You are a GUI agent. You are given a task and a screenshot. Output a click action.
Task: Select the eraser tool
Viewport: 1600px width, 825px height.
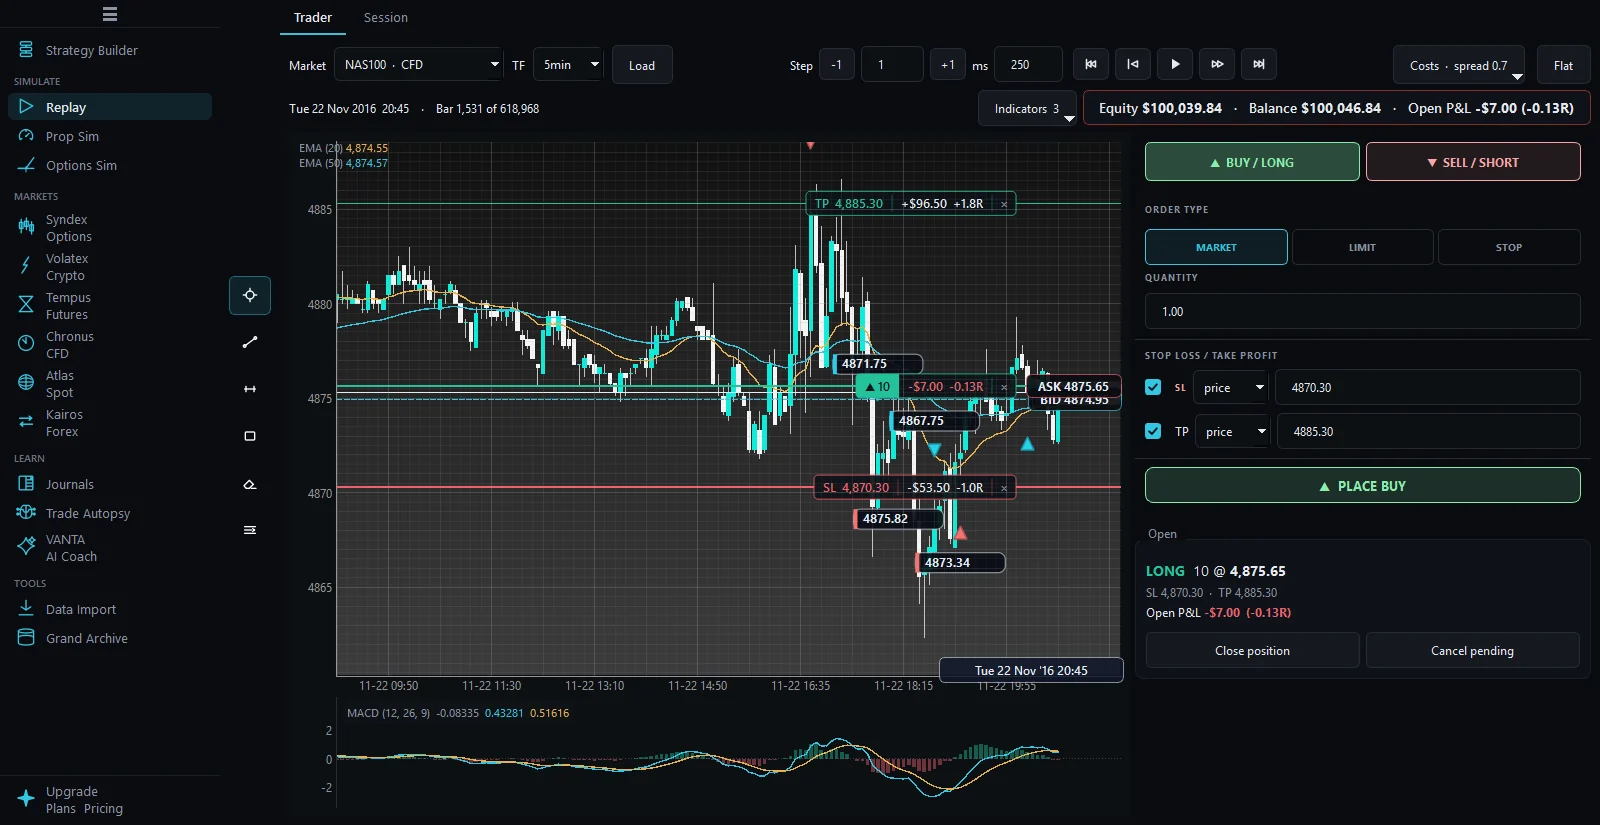(x=250, y=484)
